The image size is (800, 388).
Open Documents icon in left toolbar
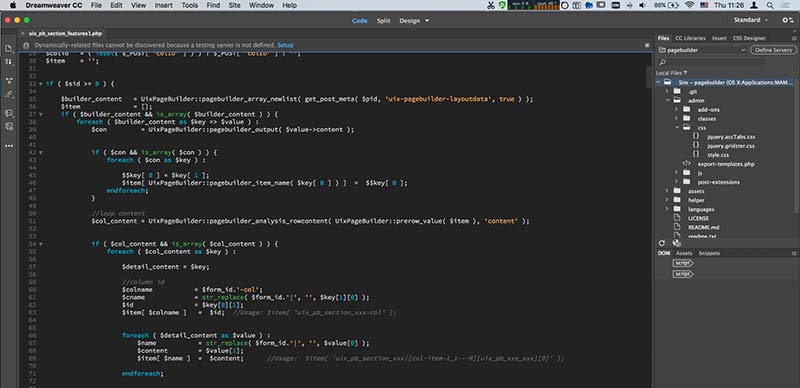(x=9, y=48)
